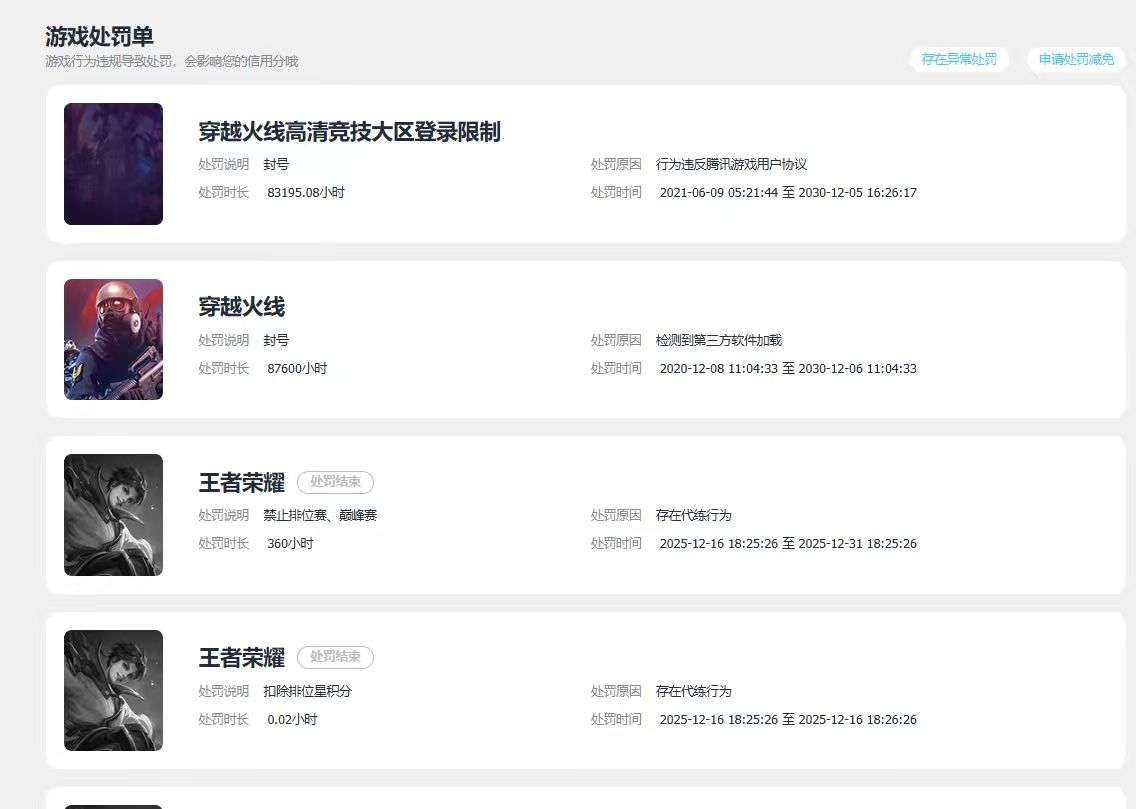This screenshot has height=809, width=1136.
Task: Select time range ending 2025-12-31 18:25:26
Action: [788, 544]
